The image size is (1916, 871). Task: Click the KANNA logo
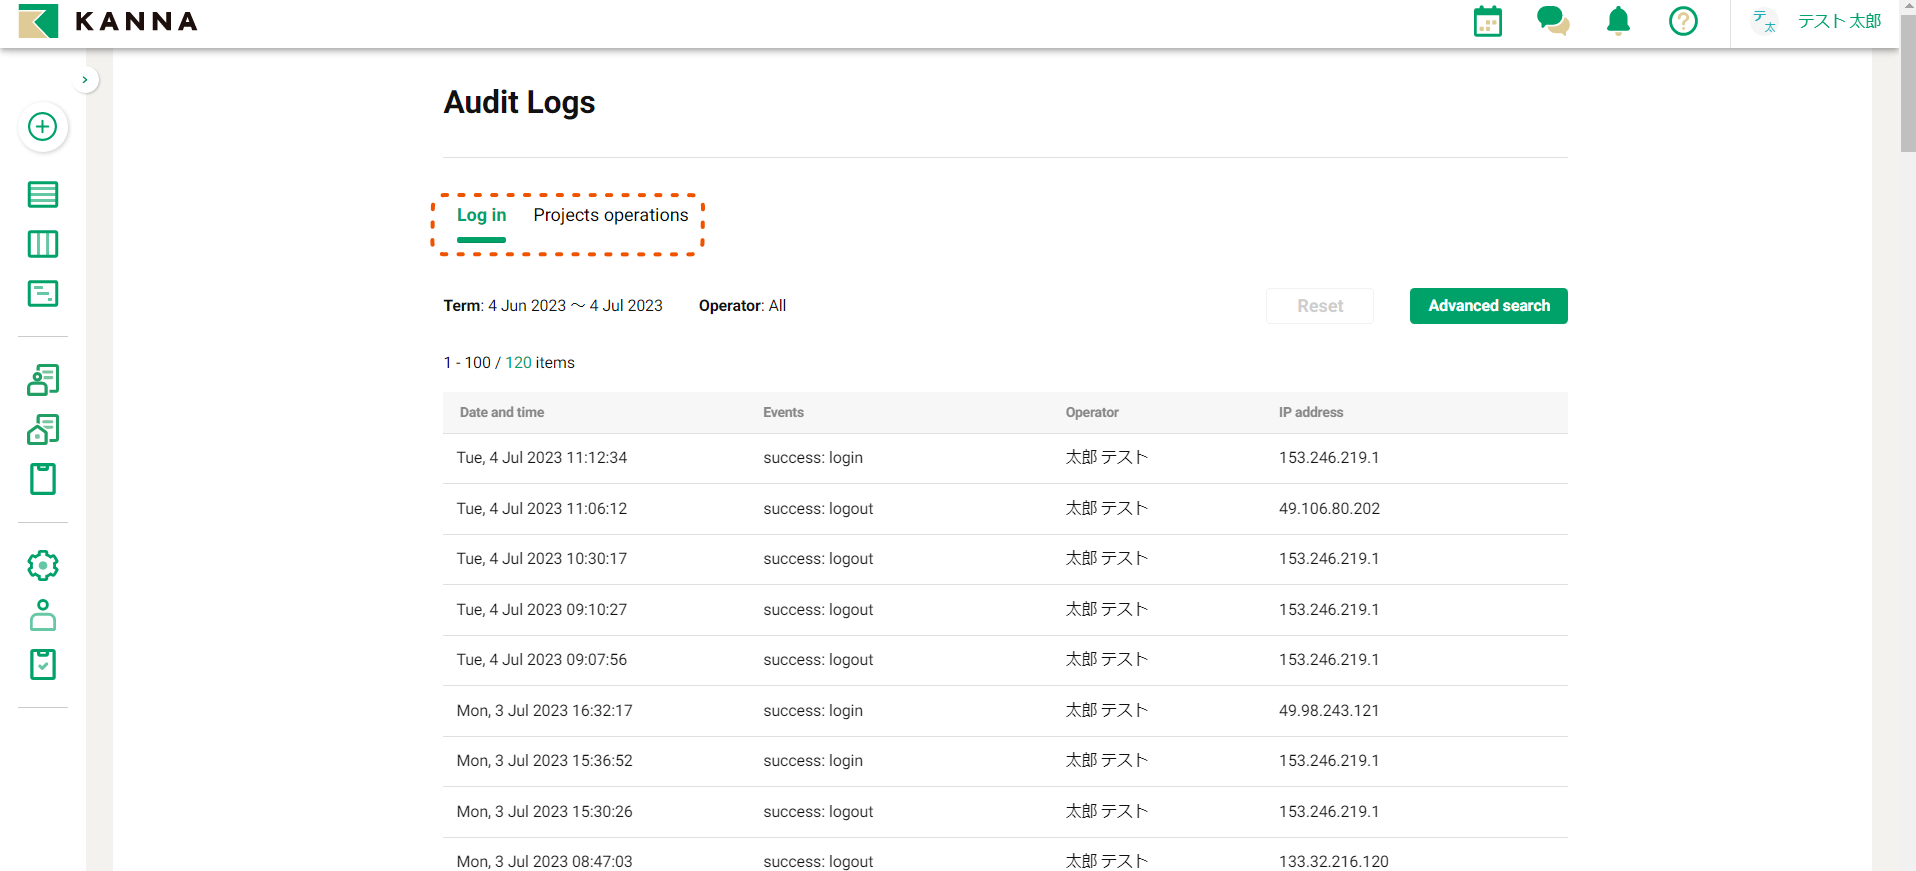tap(108, 21)
